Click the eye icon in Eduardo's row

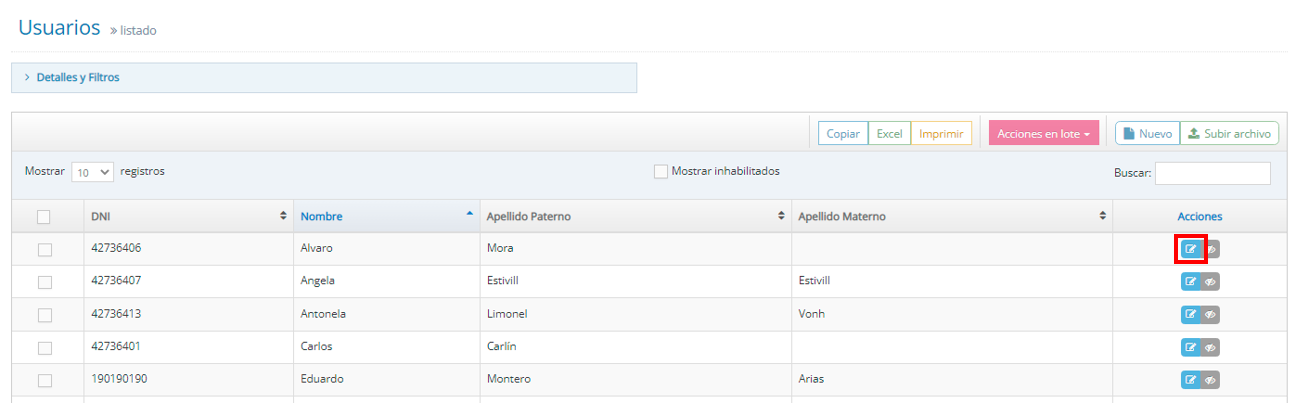(1210, 379)
